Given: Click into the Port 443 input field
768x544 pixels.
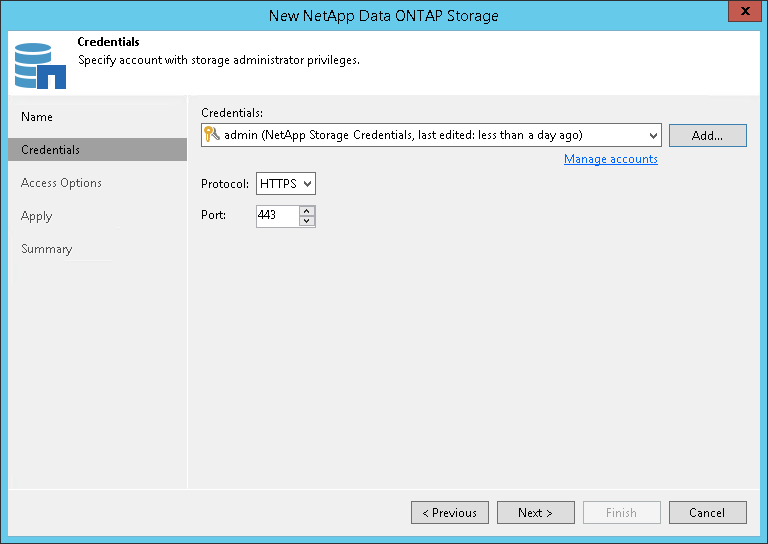Looking at the screenshot, I should click(277, 216).
